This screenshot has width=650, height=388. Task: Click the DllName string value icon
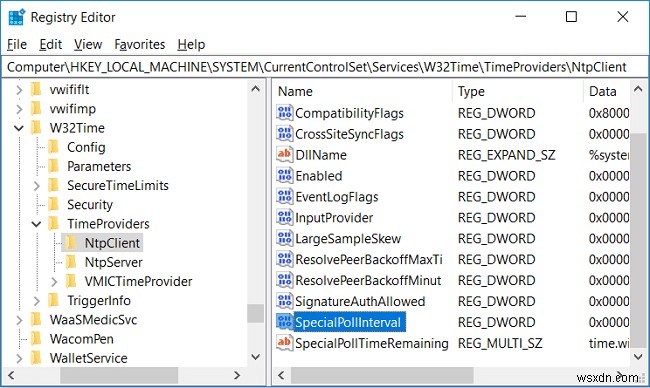pyautogui.click(x=284, y=155)
